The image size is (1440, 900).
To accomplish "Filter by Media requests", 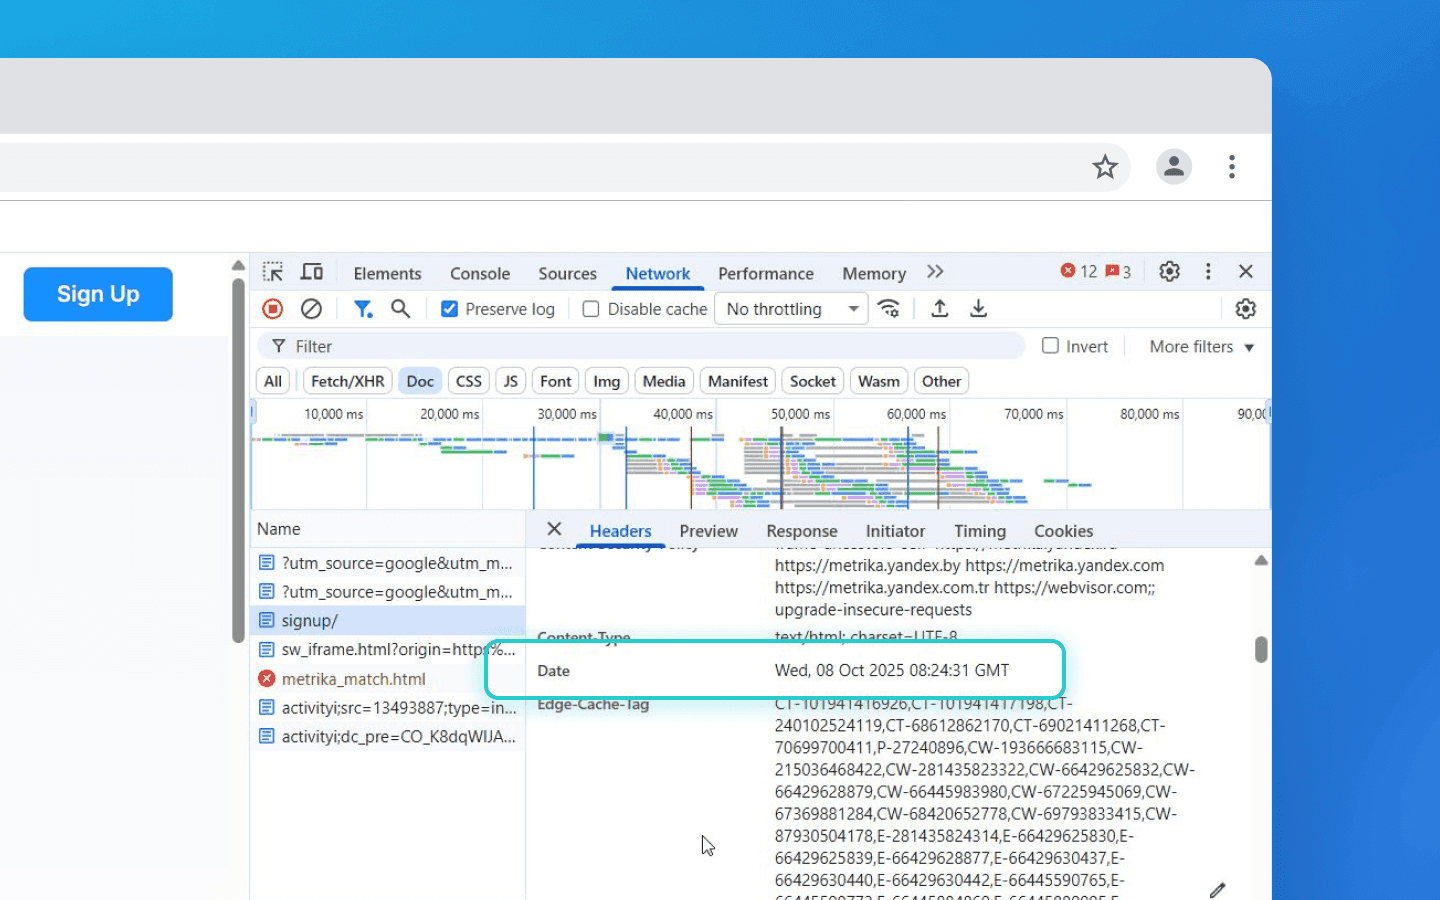I will tap(664, 381).
